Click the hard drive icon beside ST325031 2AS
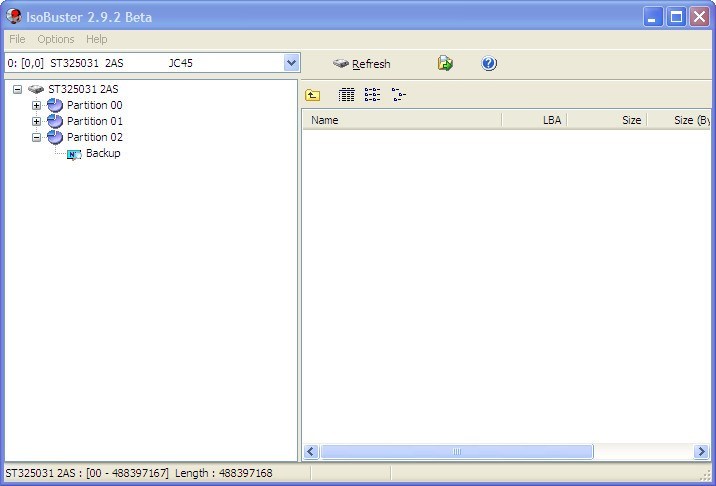Screen dimensions: 716x486 point(36,89)
